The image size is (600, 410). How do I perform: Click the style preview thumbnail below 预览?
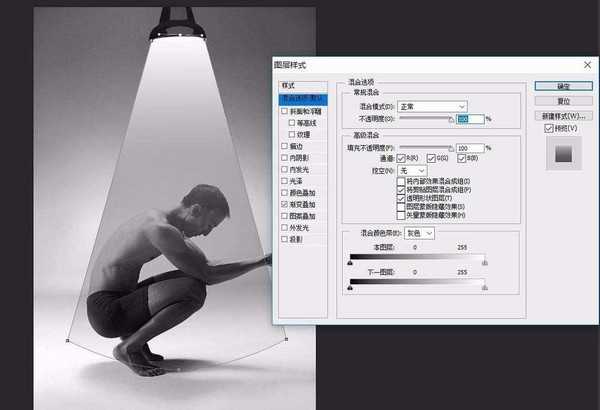pos(564,154)
